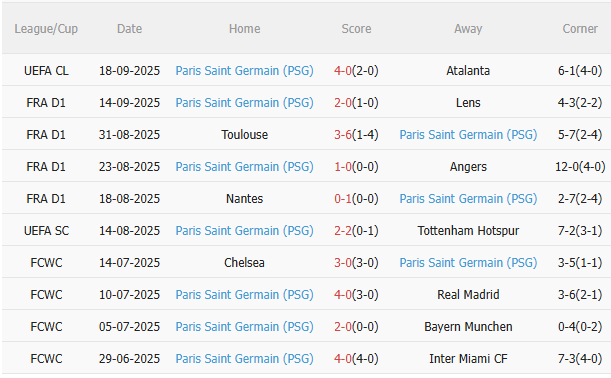Select Real Madrid away team
This screenshot has width=611, height=378.
[x=468, y=294]
